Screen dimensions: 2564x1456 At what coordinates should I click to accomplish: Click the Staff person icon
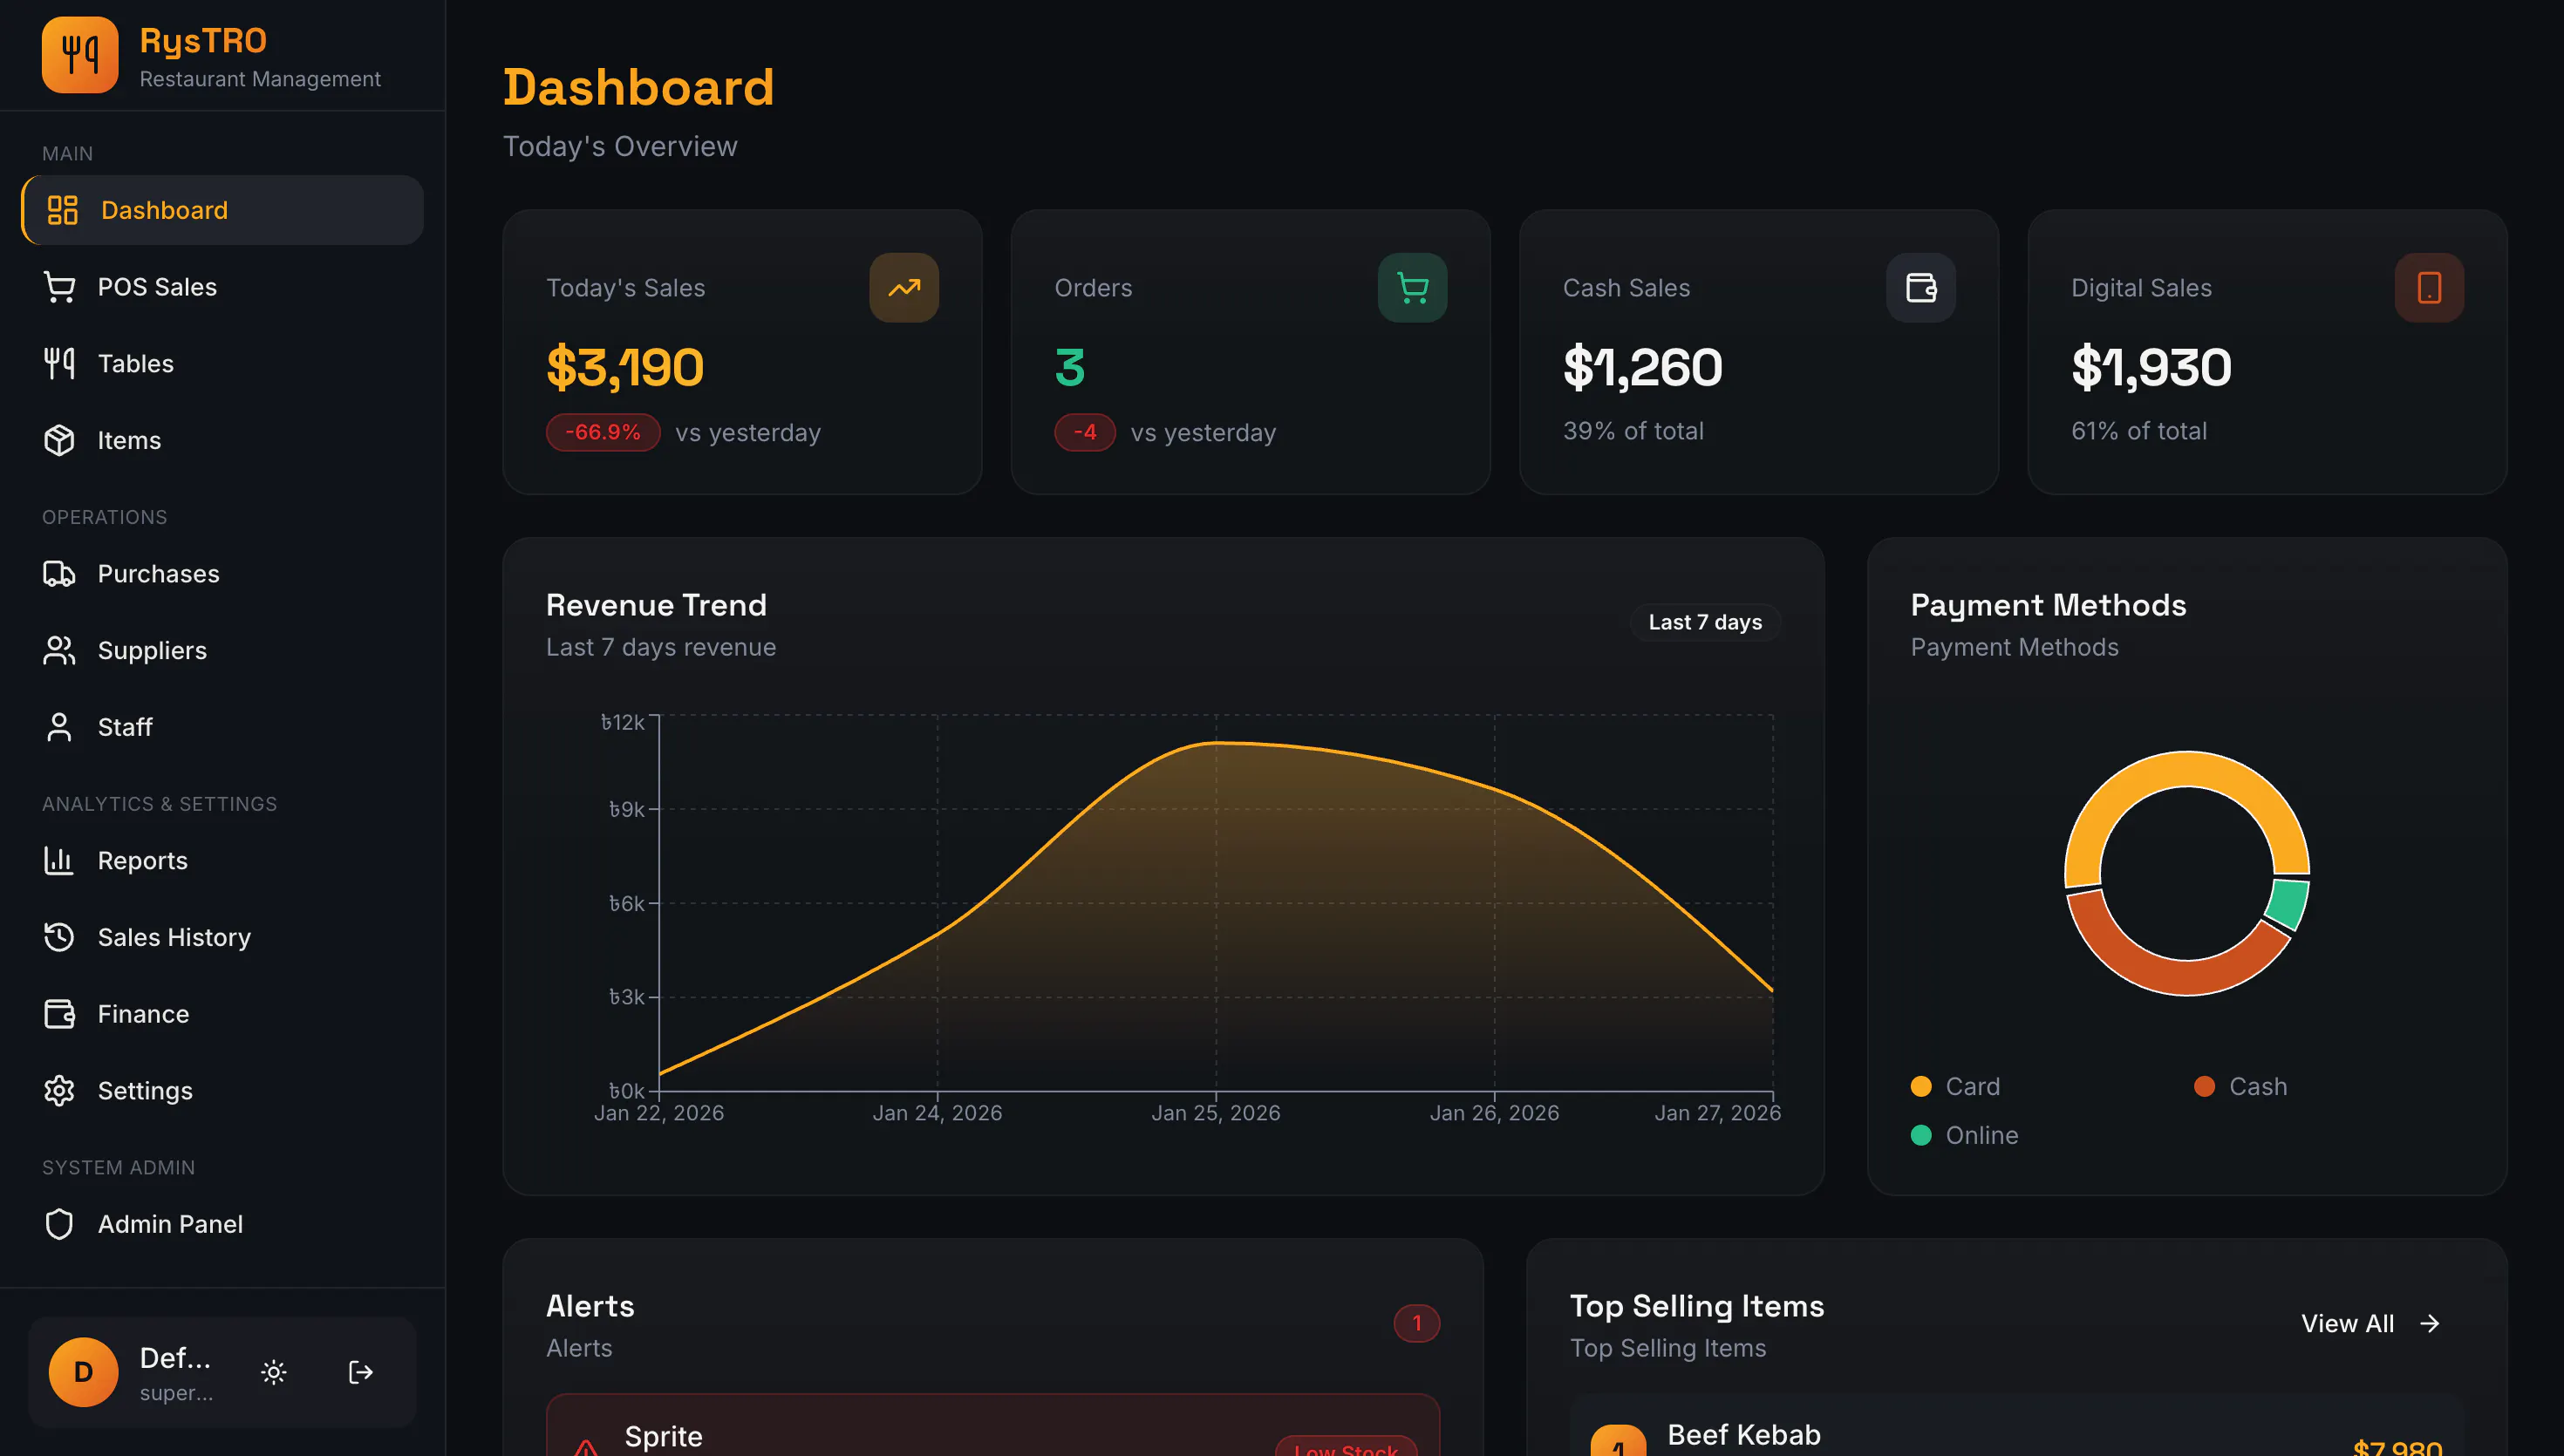[x=59, y=727]
